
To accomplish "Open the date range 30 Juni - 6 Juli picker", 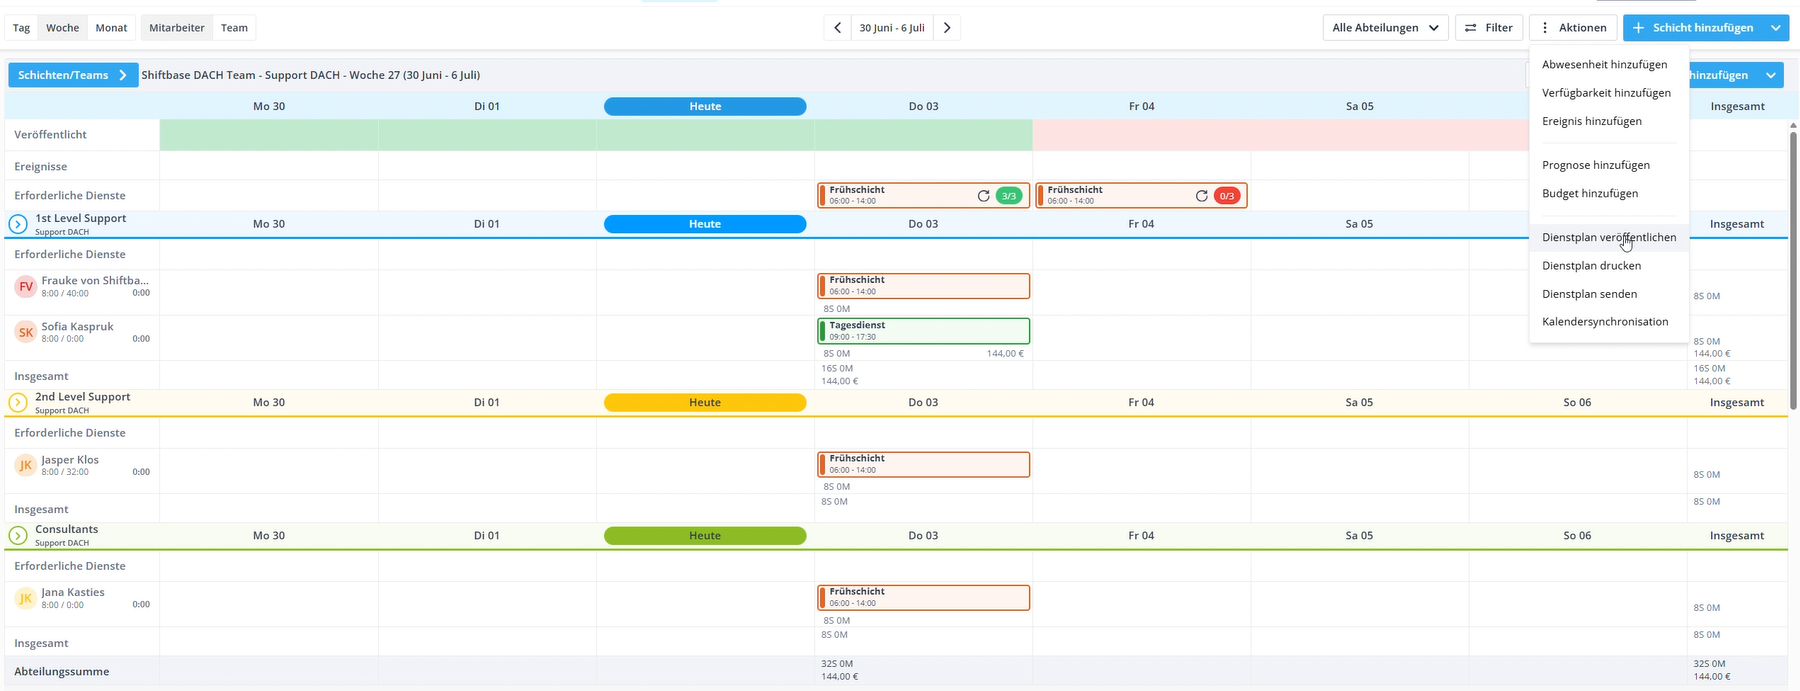I will [892, 28].
